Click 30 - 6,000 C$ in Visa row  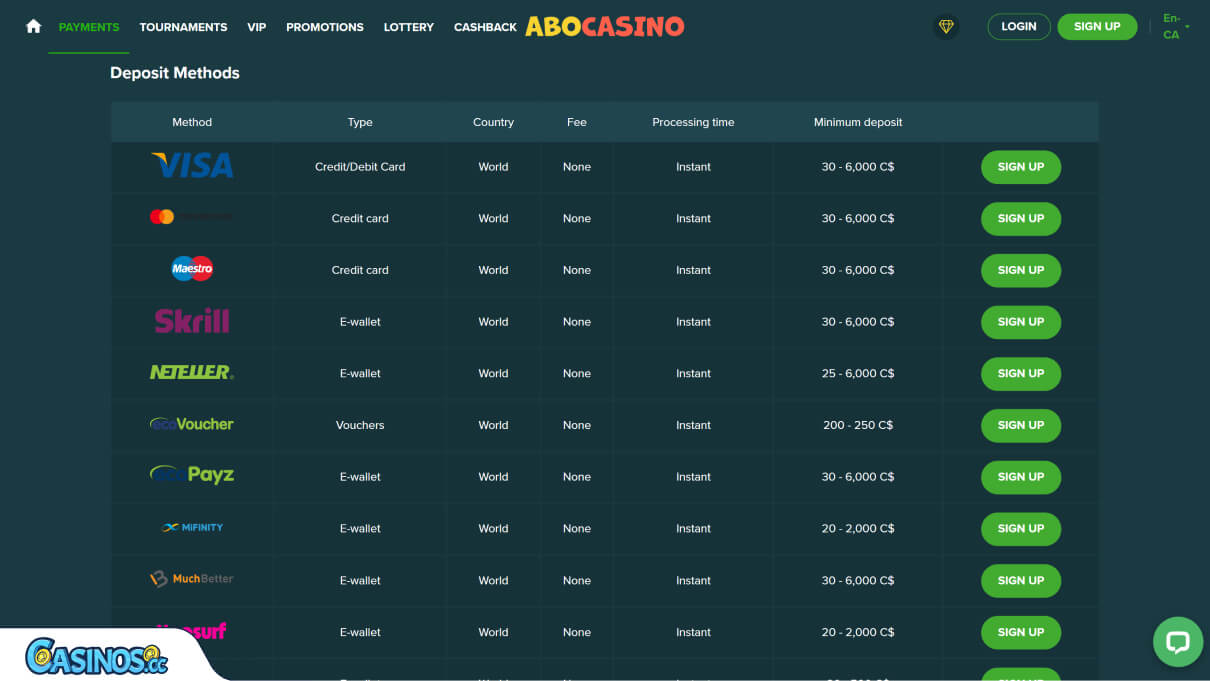pos(858,167)
